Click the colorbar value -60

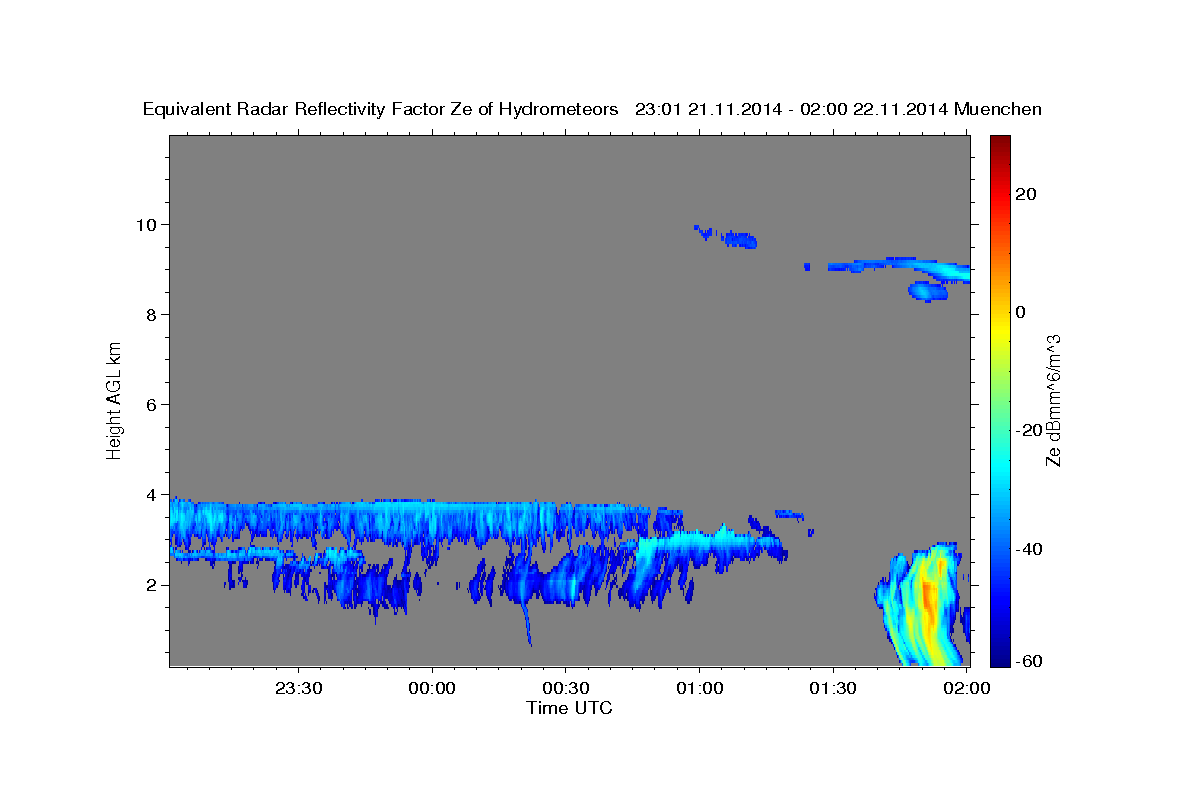(x=1030, y=661)
